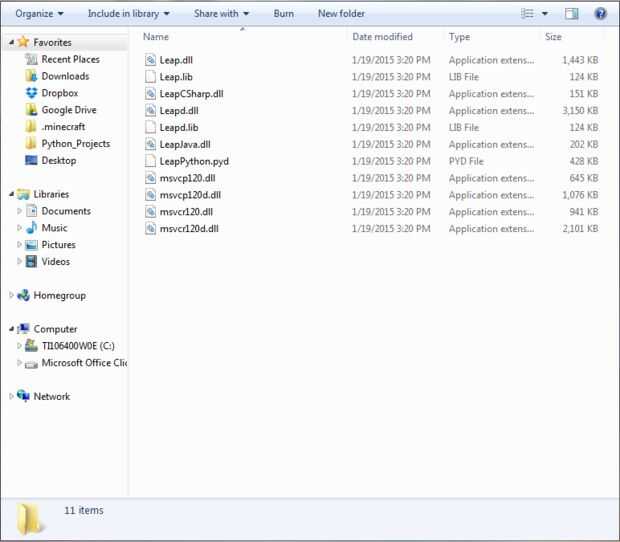Screen dimensions: 620x542
Task: Expand the TI106400W0E (C:) drive
Action: click(x=19, y=346)
